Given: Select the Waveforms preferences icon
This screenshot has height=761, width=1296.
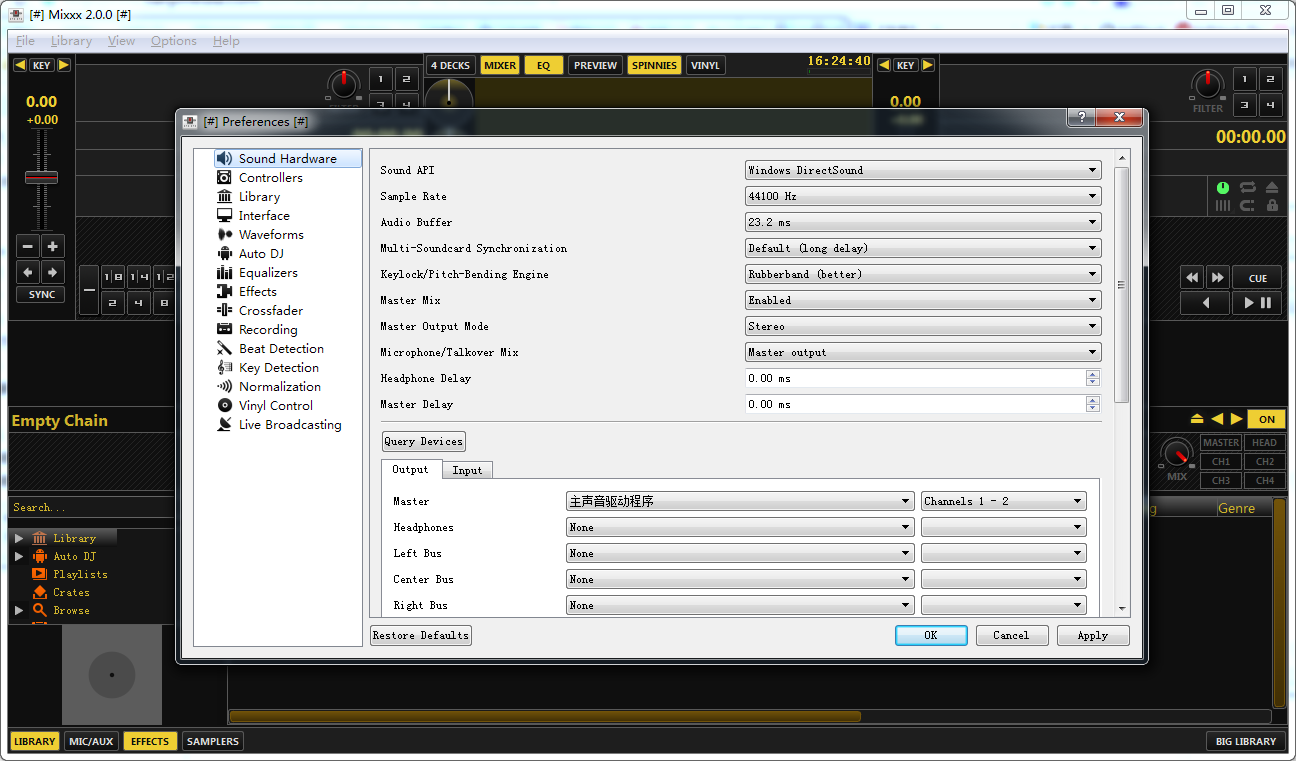Looking at the screenshot, I should [225, 235].
